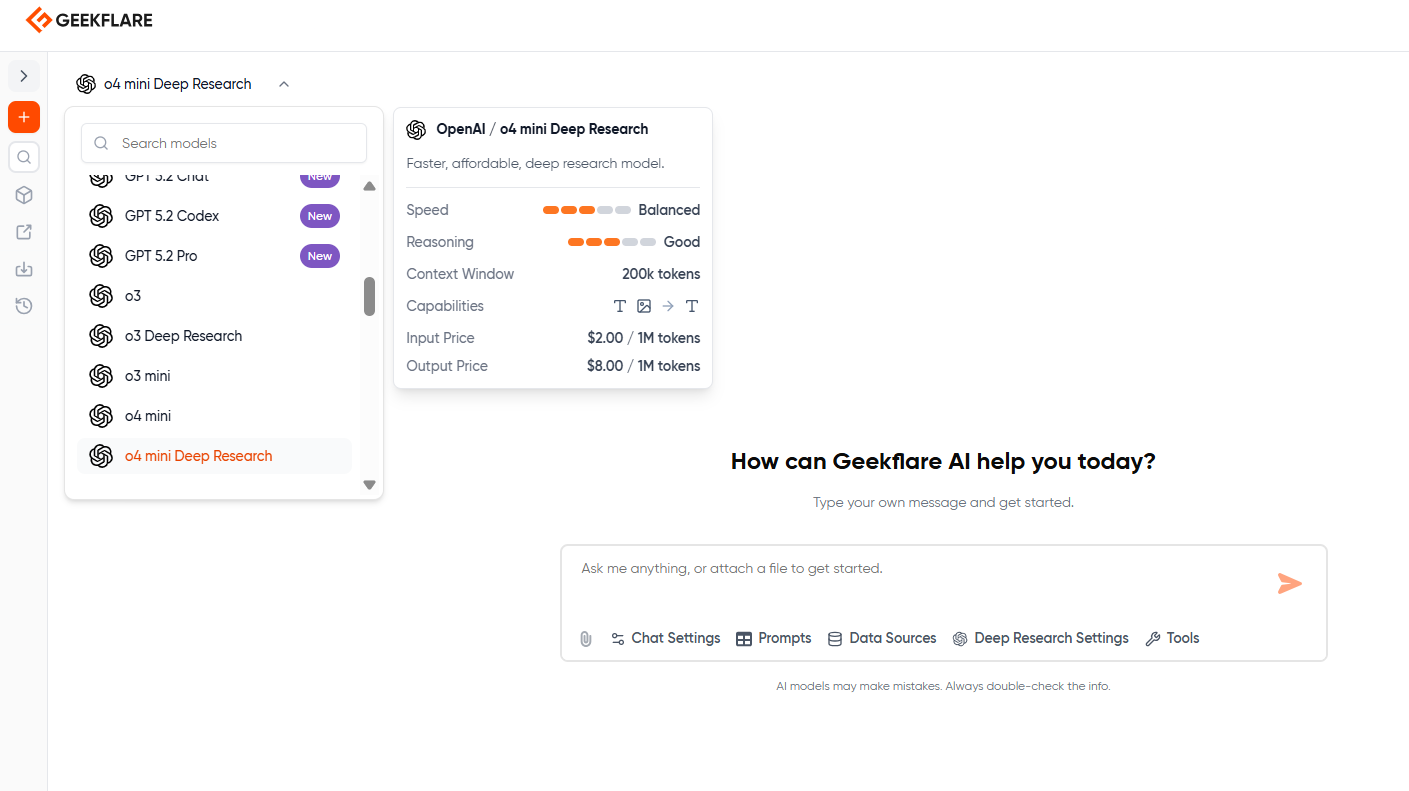
Task: Click the paperclip attach file icon
Action: [586, 639]
